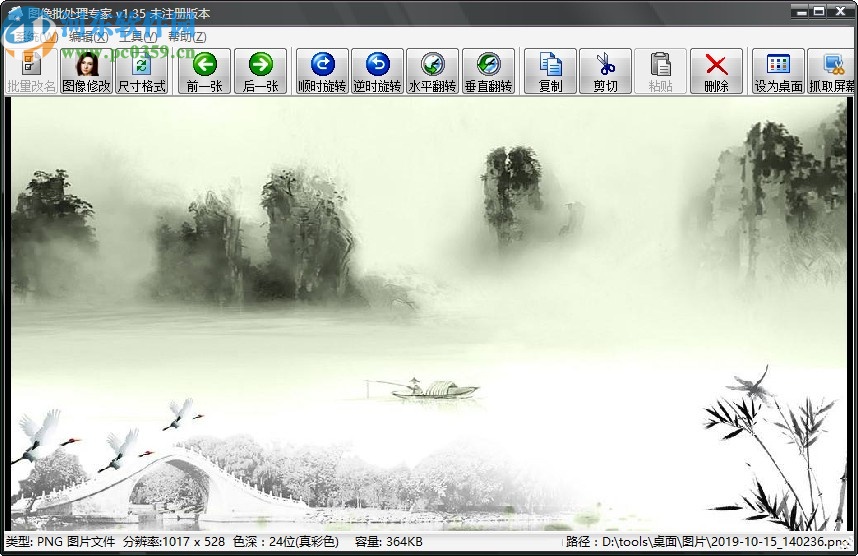Set image as wallpaper via 设为桌面

pos(778,71)
